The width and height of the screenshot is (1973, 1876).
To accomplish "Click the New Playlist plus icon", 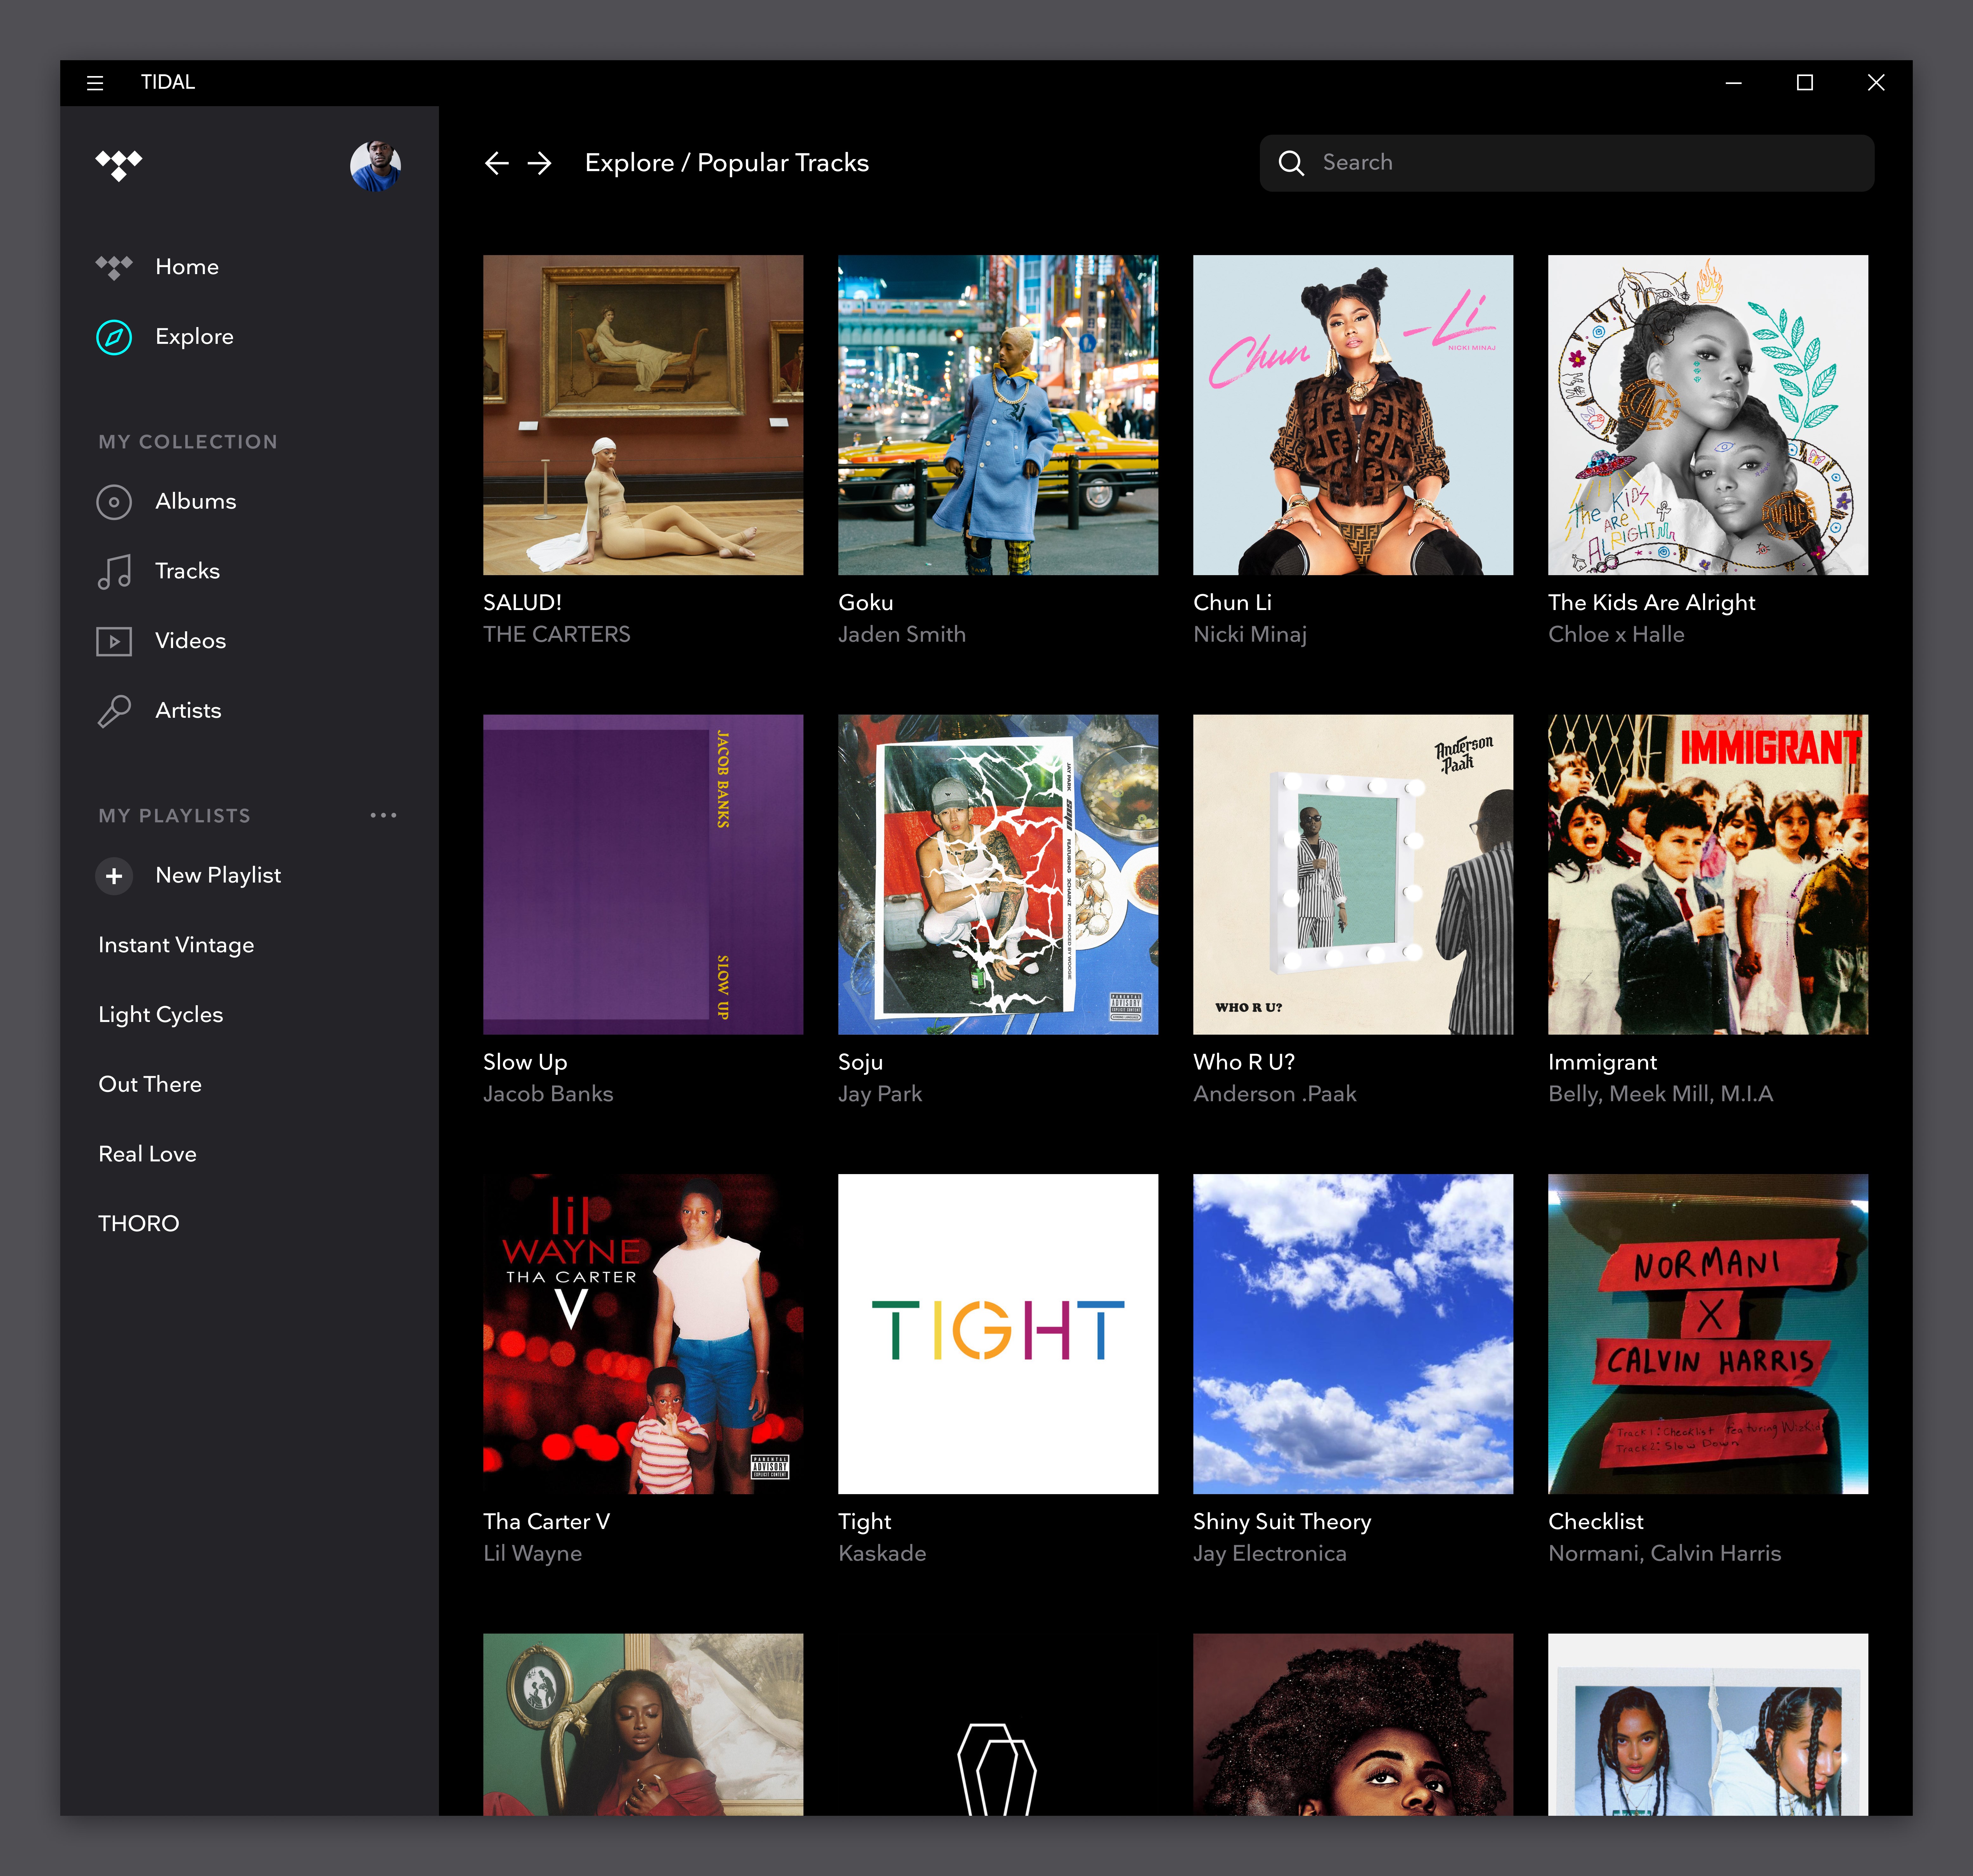I will pyautogui.click(x=114, y=876).
